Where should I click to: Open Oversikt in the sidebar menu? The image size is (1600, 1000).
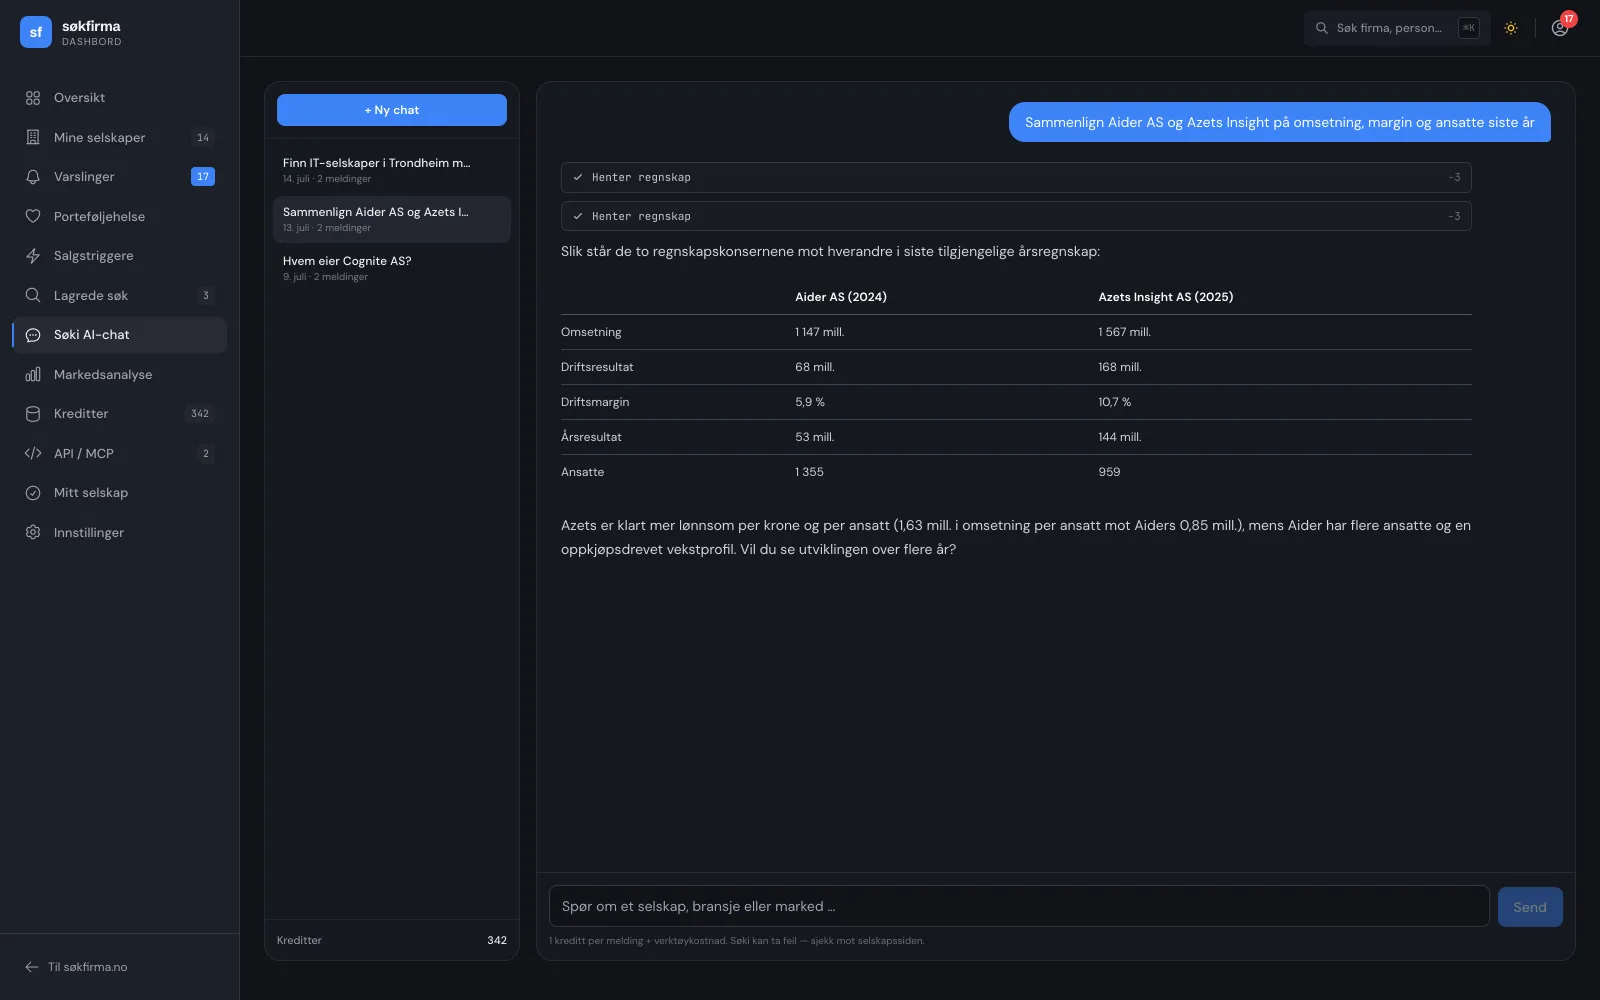[119, 98]
